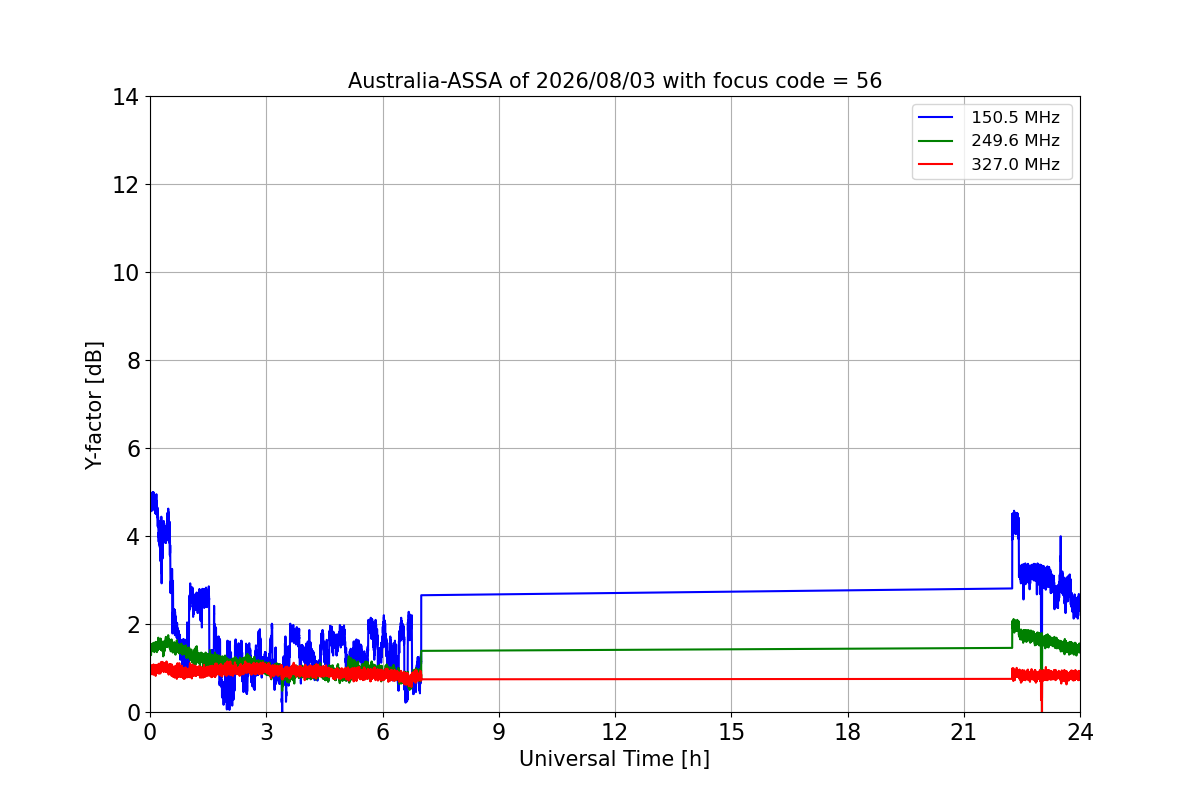This screenshot has width=1200, height=800.
Task: Click the x-axis tick label 21
Action: [964, 732]
